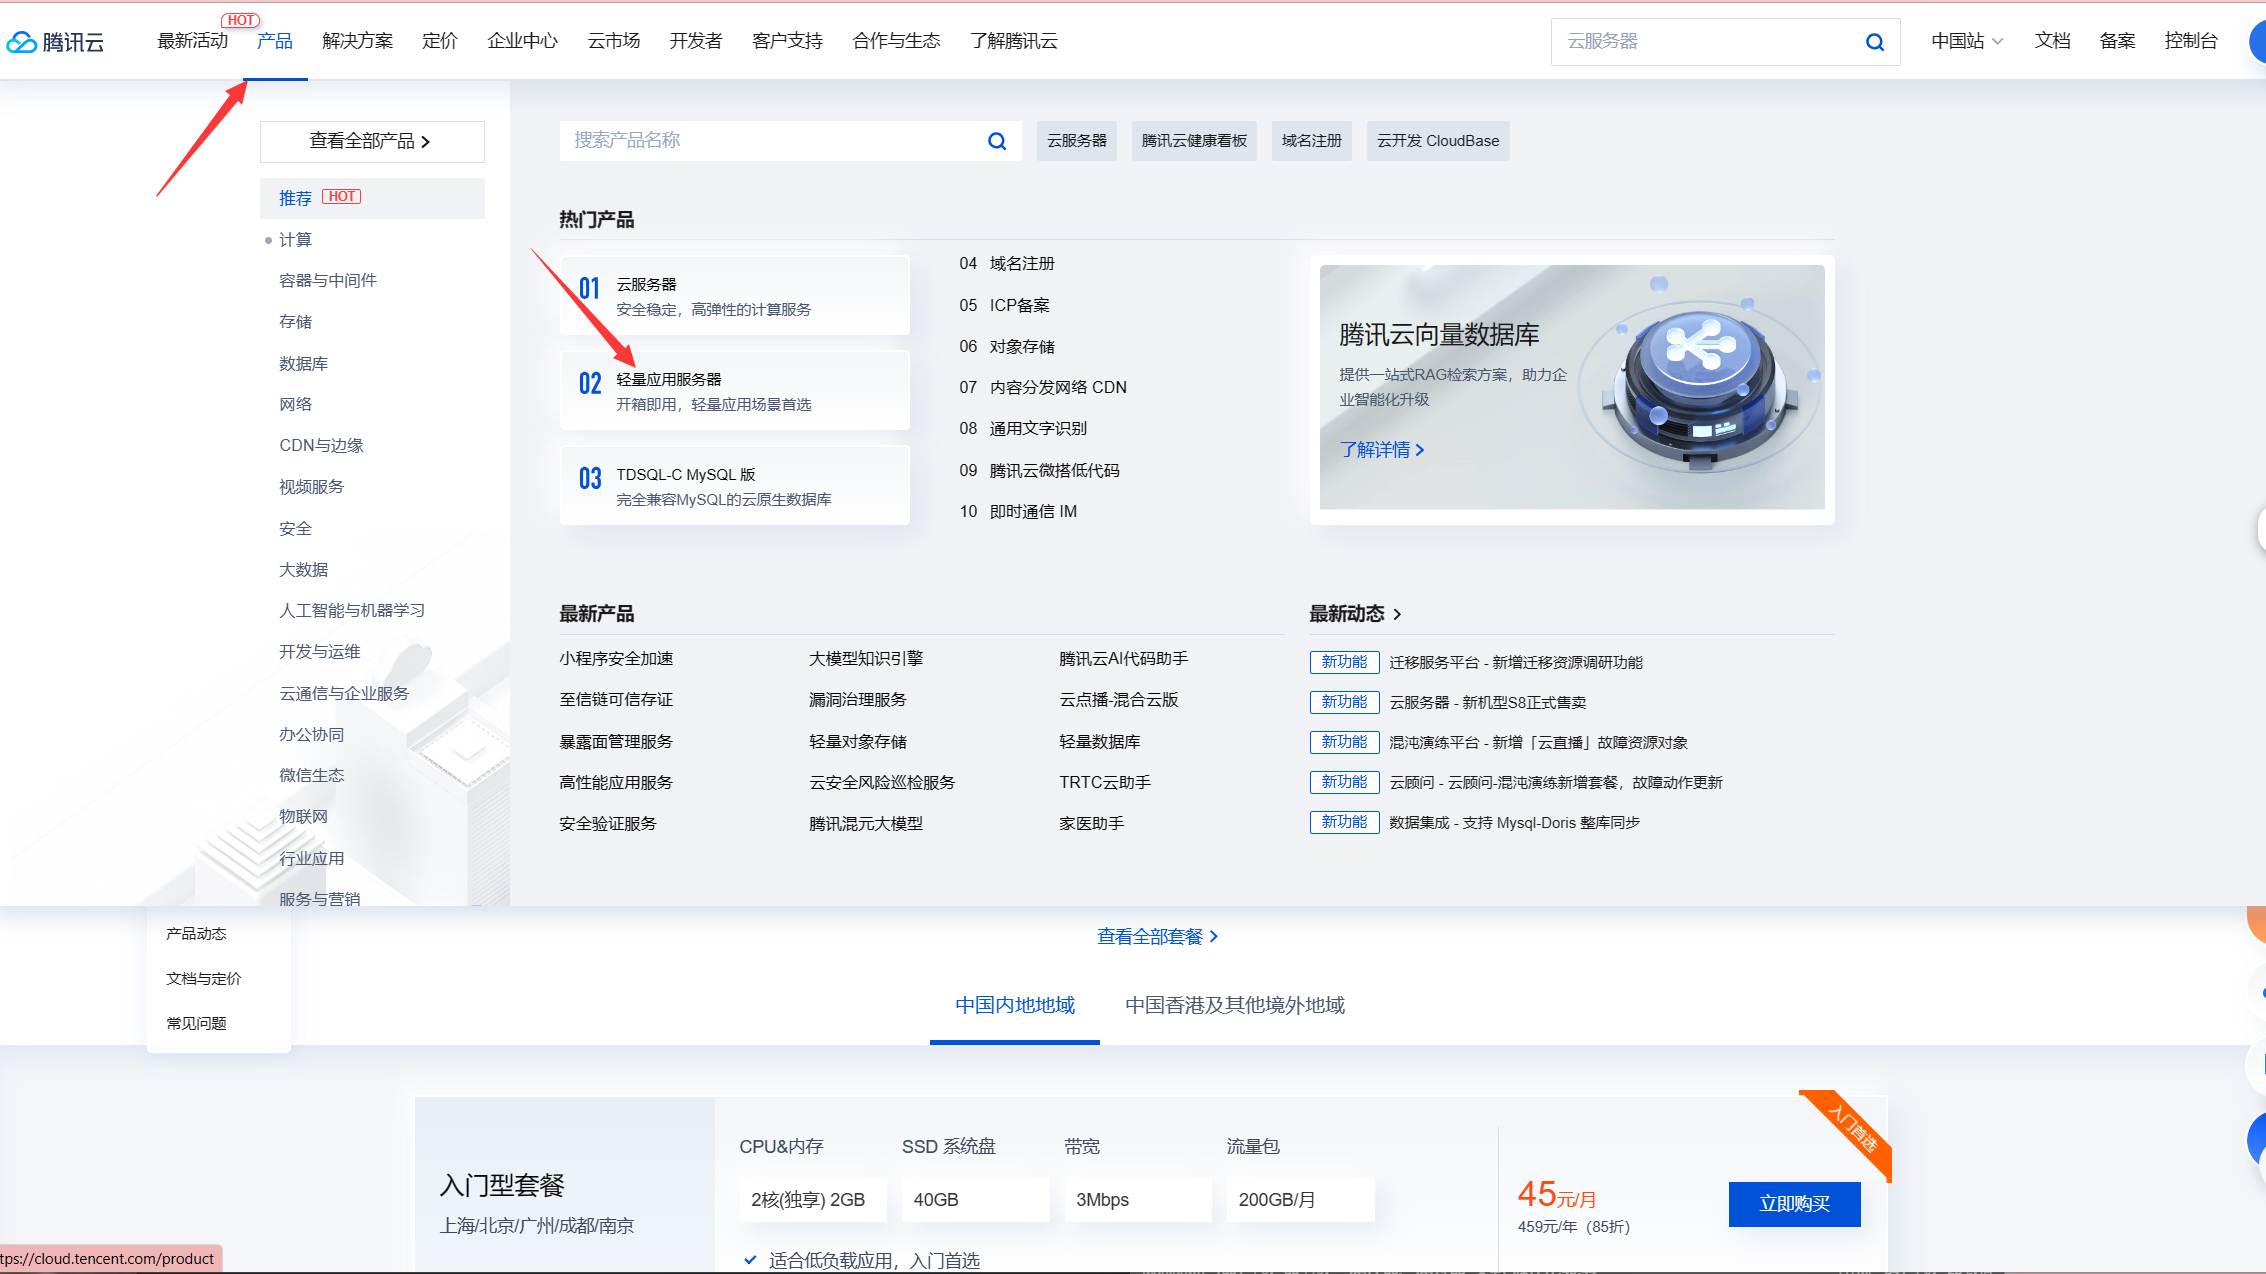Open 产品动态 side nav item
The height and width of the screenshot is (1274, 2266).
click(x=196, y=934)
